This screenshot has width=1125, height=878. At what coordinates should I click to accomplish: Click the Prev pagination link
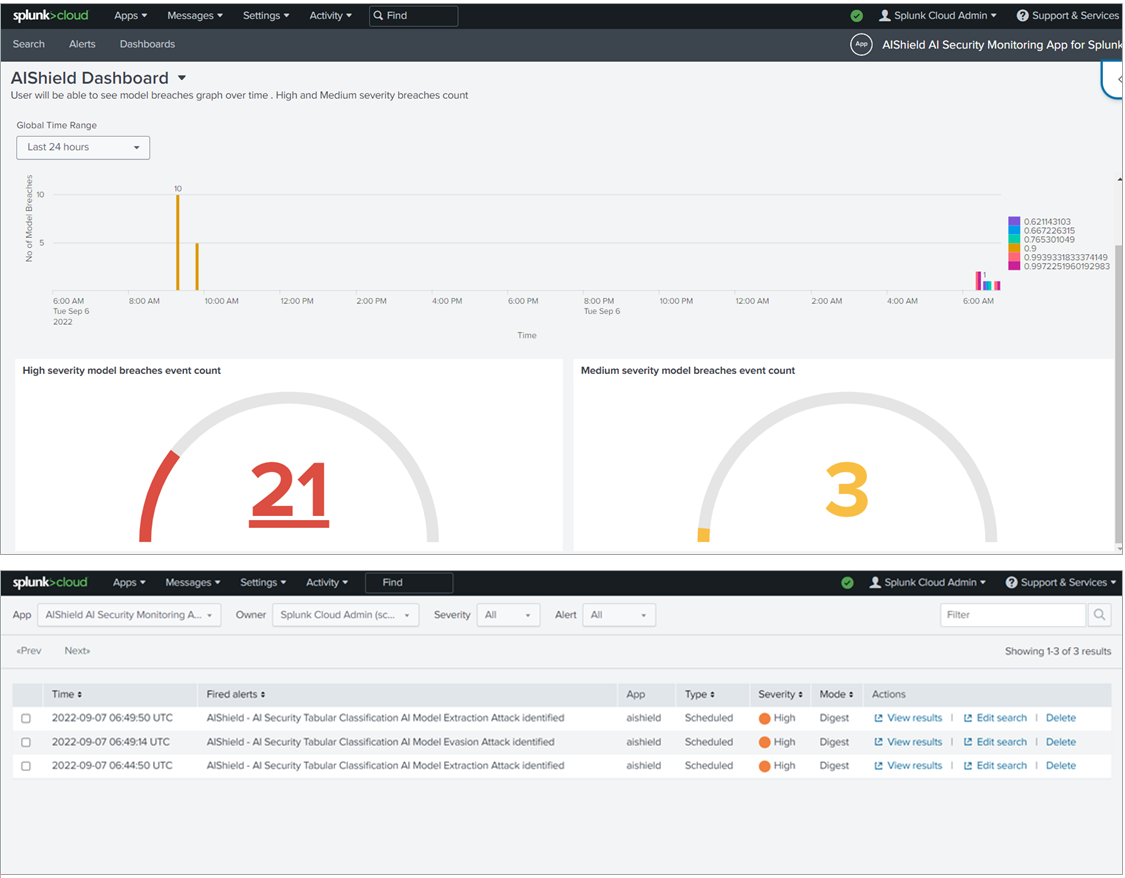[x=29, y=651]
